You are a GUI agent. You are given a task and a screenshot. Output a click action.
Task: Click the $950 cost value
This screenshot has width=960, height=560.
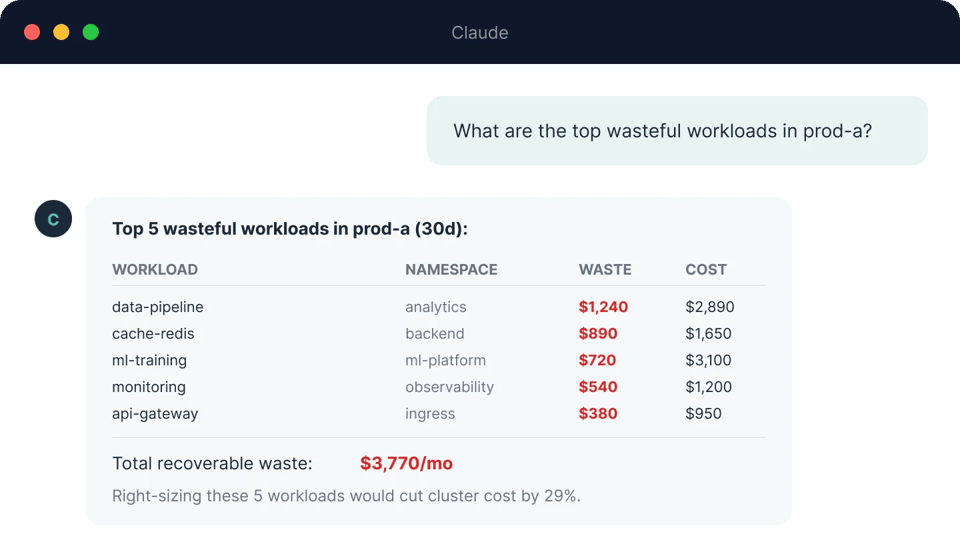(x=703, y=414)
